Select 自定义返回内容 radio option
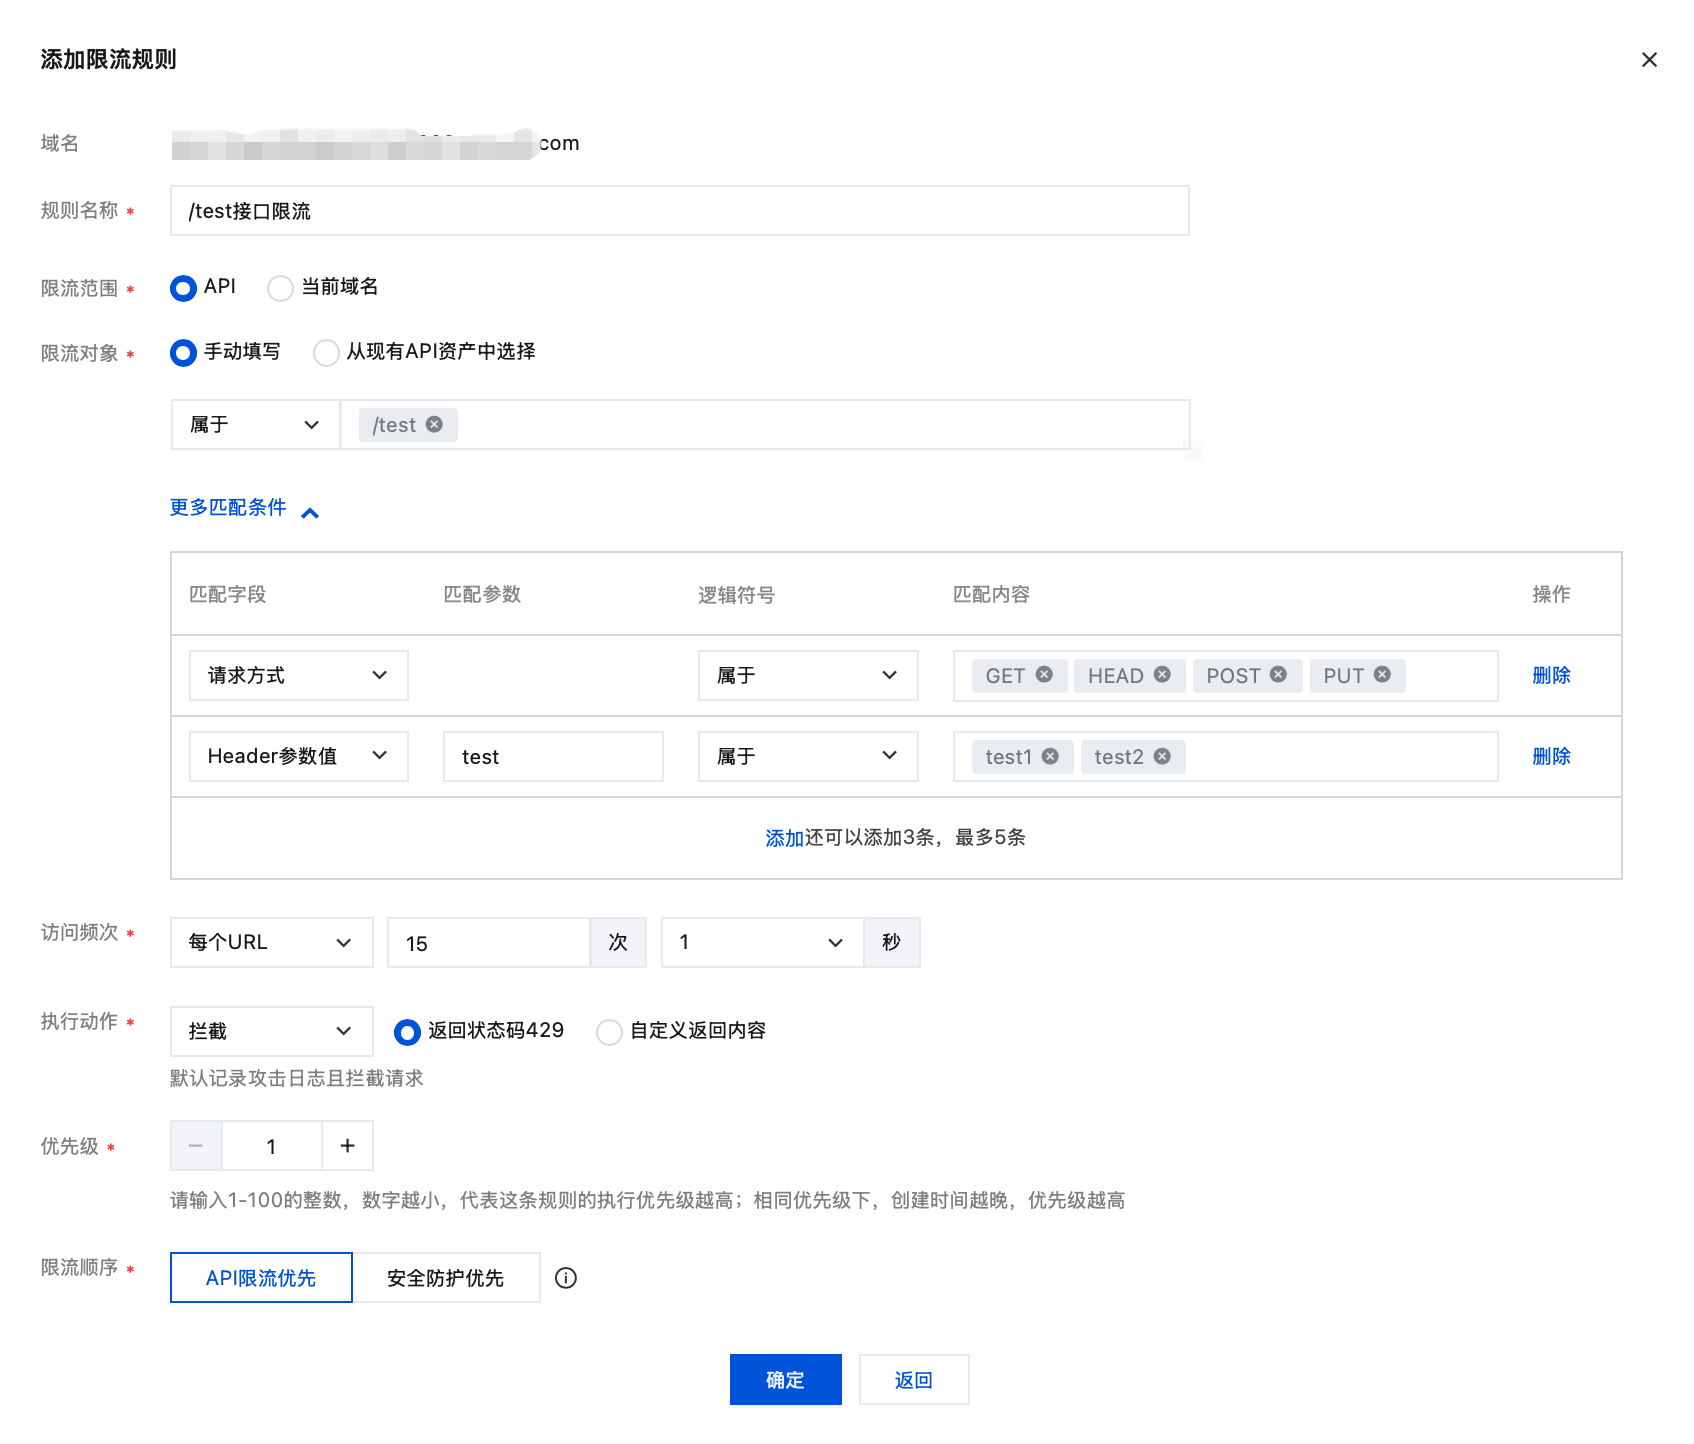Image resolution: width=1694 pixels, height=1444 pixels. (x=609, y=1032)
